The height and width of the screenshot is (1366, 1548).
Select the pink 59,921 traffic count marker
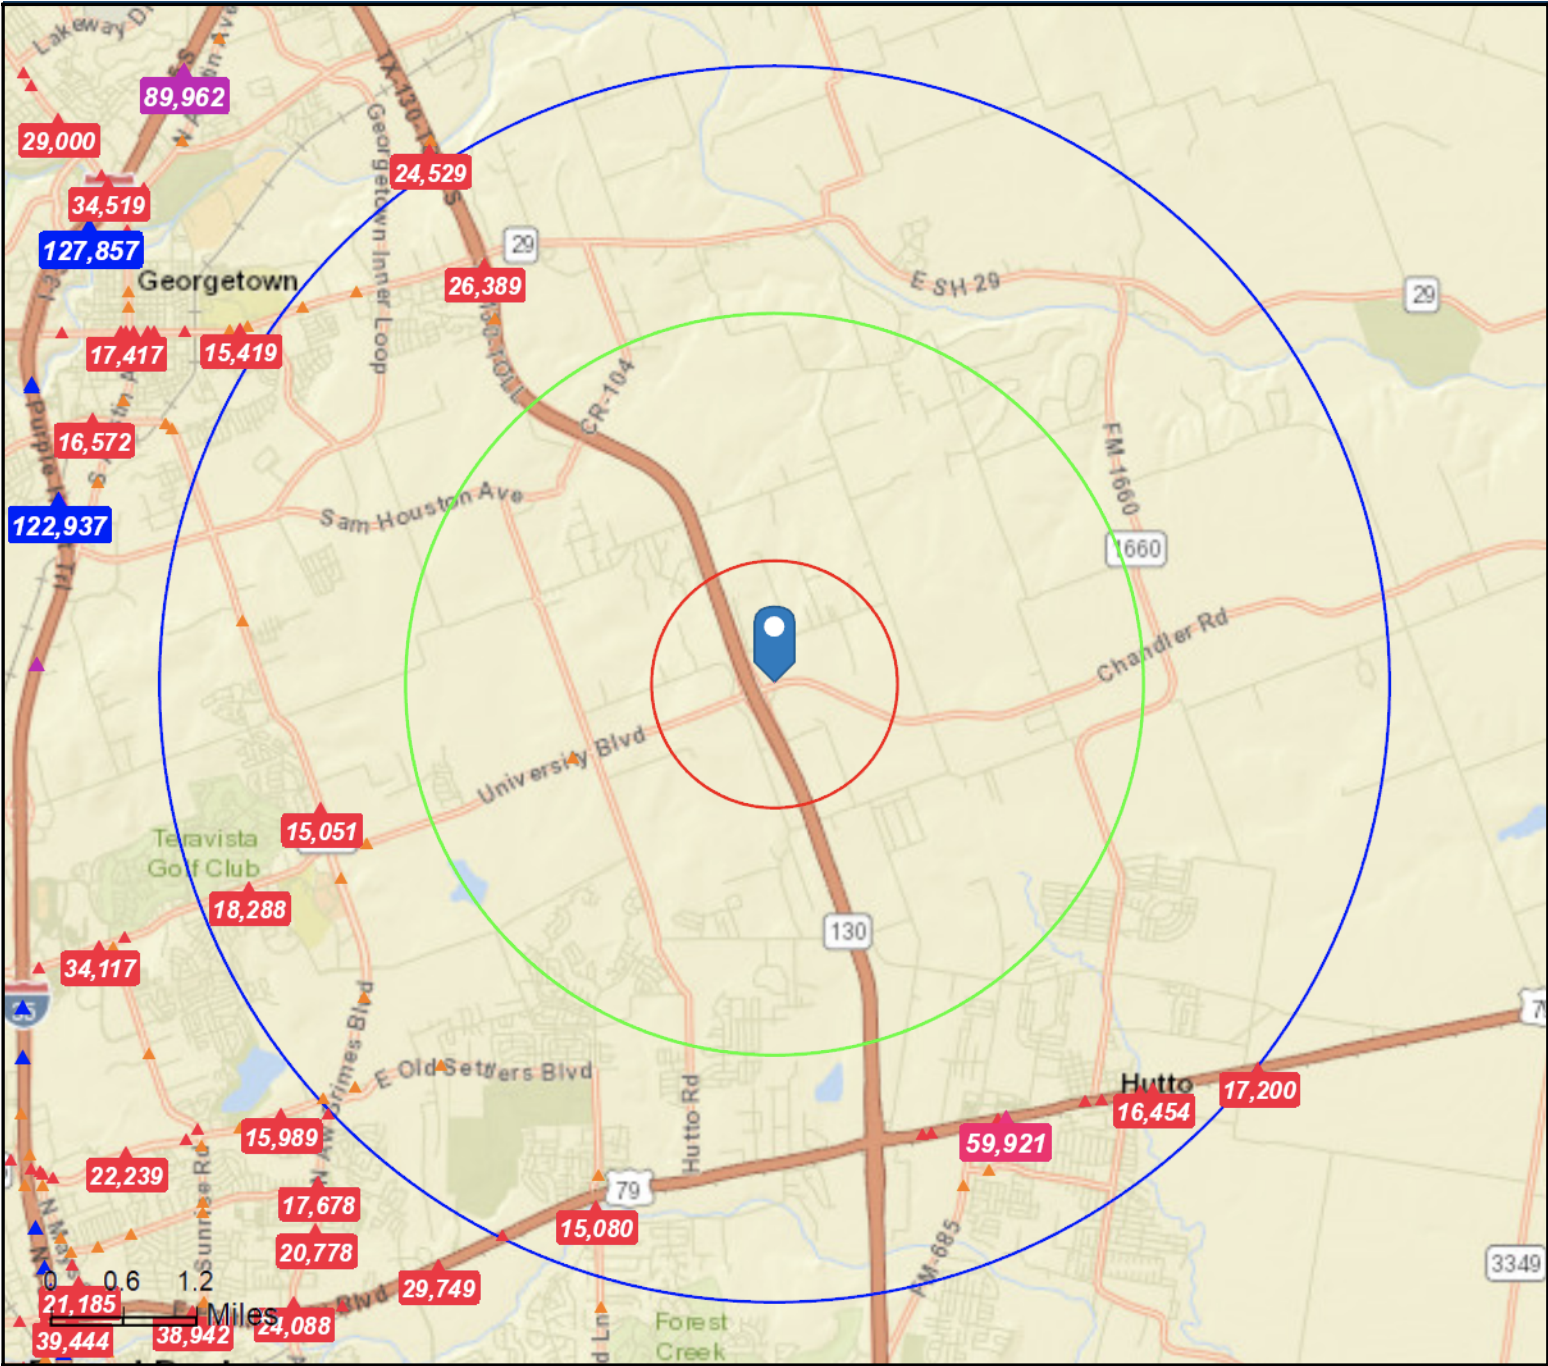point(1005,1142)
